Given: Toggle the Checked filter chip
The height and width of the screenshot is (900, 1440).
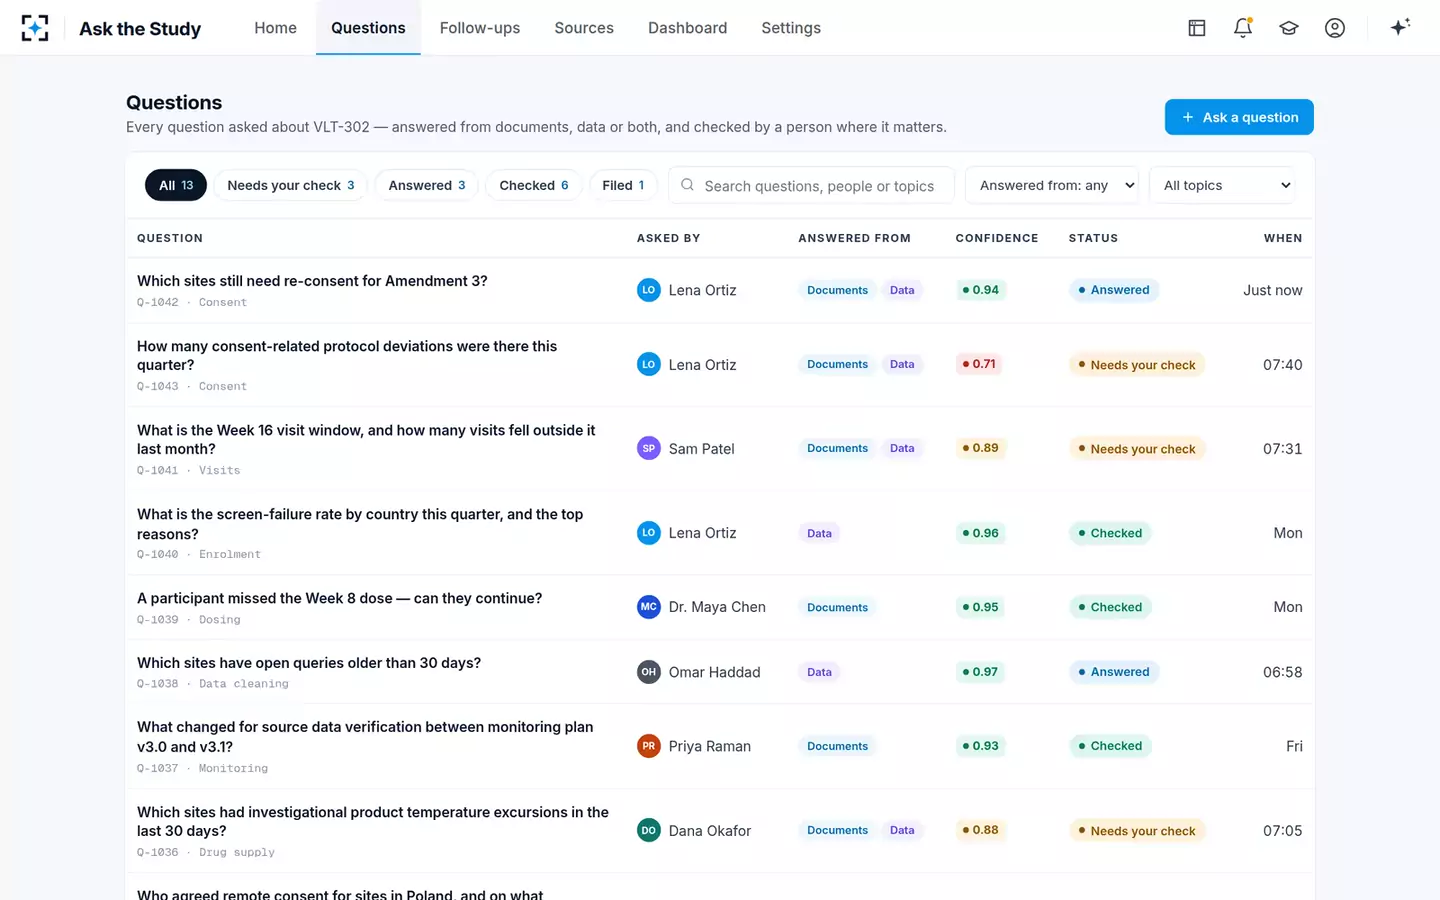Looking at the screenshot, I should pyautogui.click(x=534, y=185).
